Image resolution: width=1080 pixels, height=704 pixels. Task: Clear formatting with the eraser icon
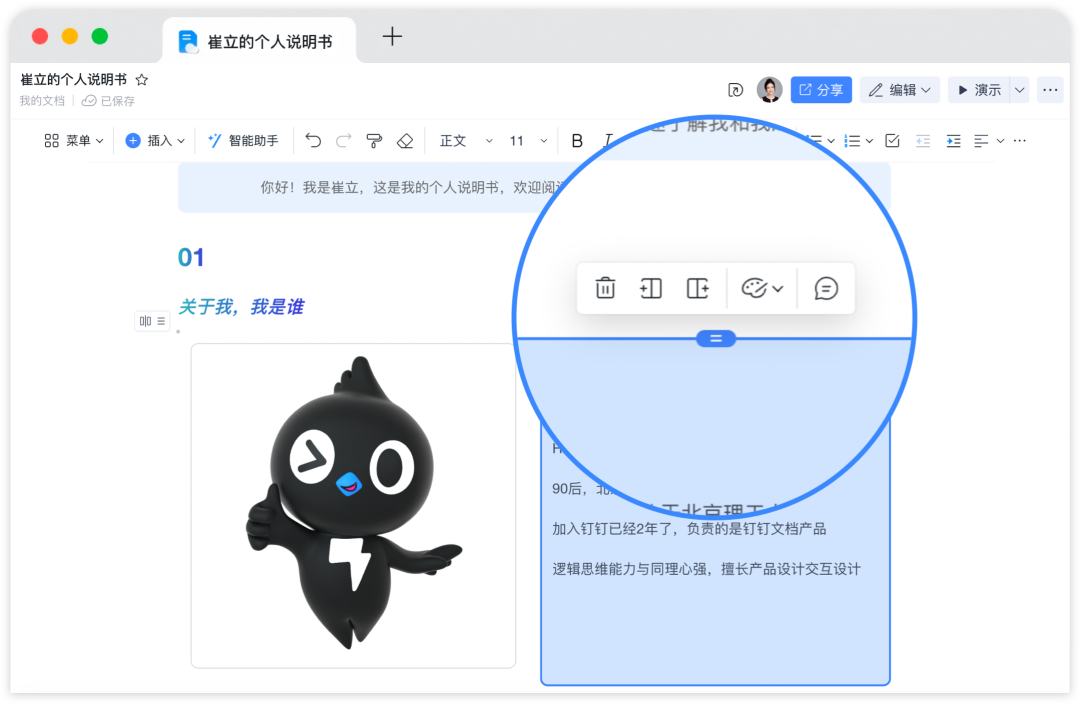tap(405, 141)
